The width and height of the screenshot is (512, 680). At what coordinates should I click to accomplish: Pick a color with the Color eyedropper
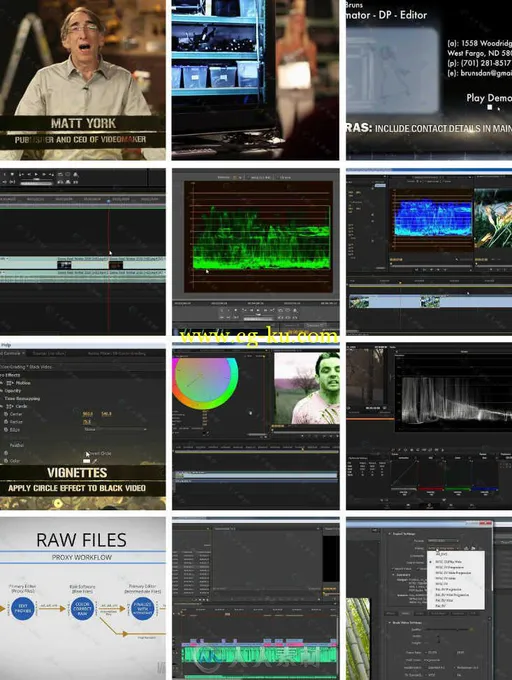click(95, 461)
